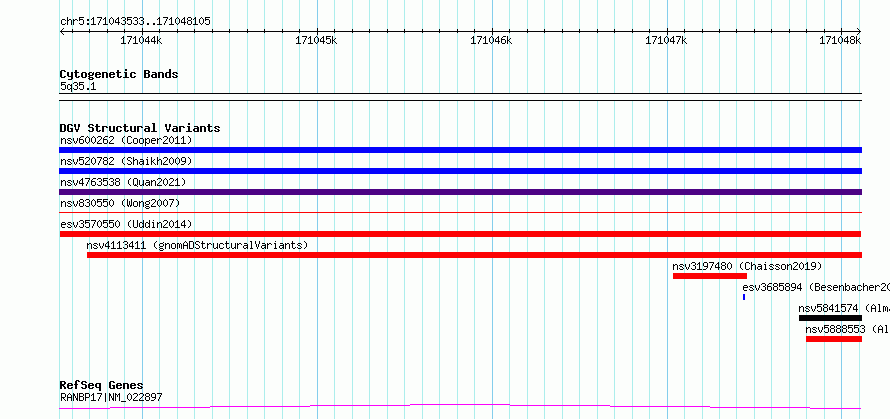Click the nsv3197480 (Chaisson2019) label
This screenshot has width=890, height=419.
(747, 266)
